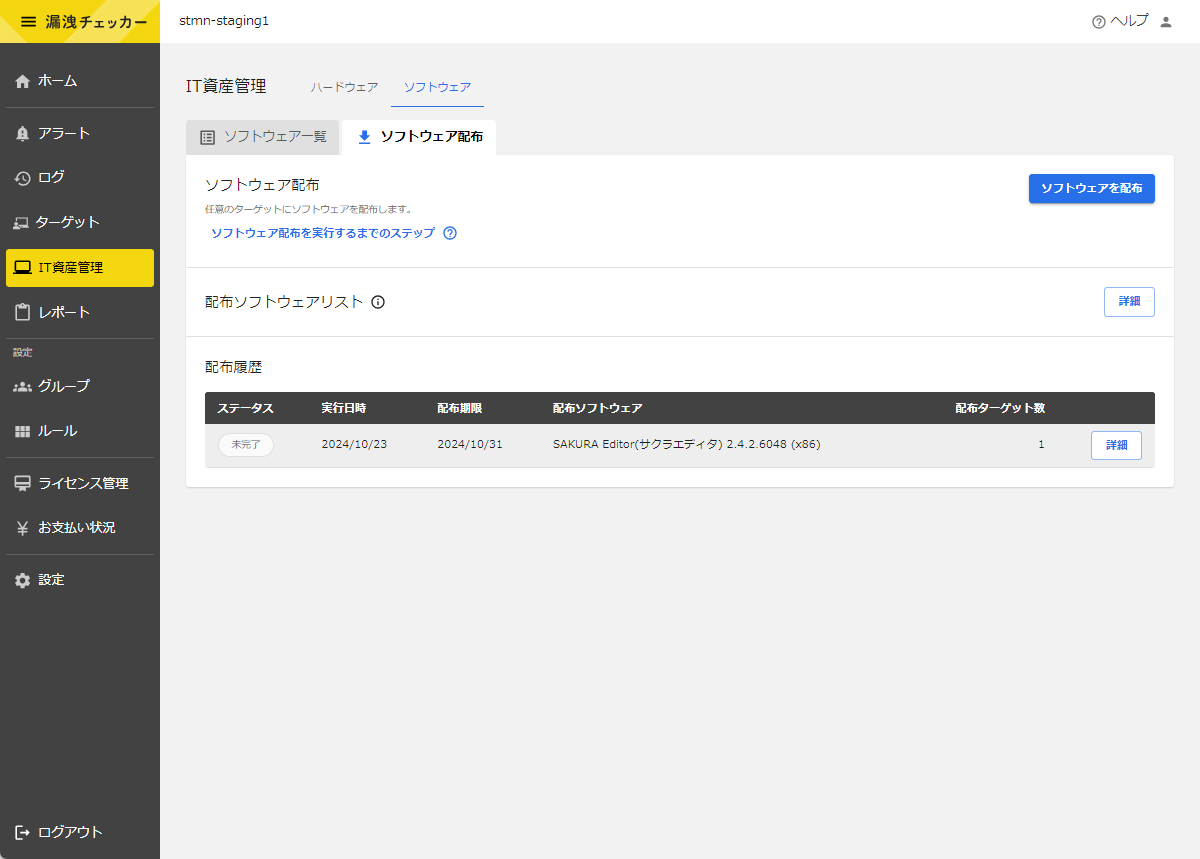Switch to ハードウェア tab
The height and width of the screenshot is (859, 1200).
tap(344, 87)
